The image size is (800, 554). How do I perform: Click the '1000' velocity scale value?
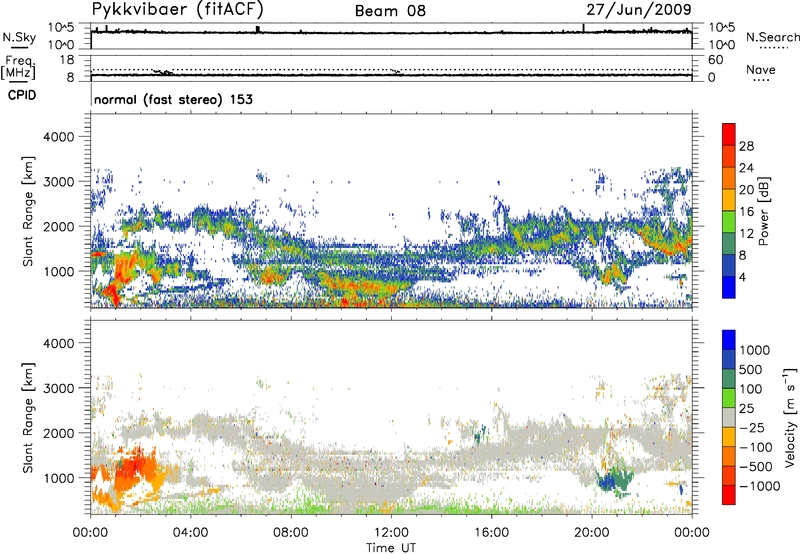point(755,350)
